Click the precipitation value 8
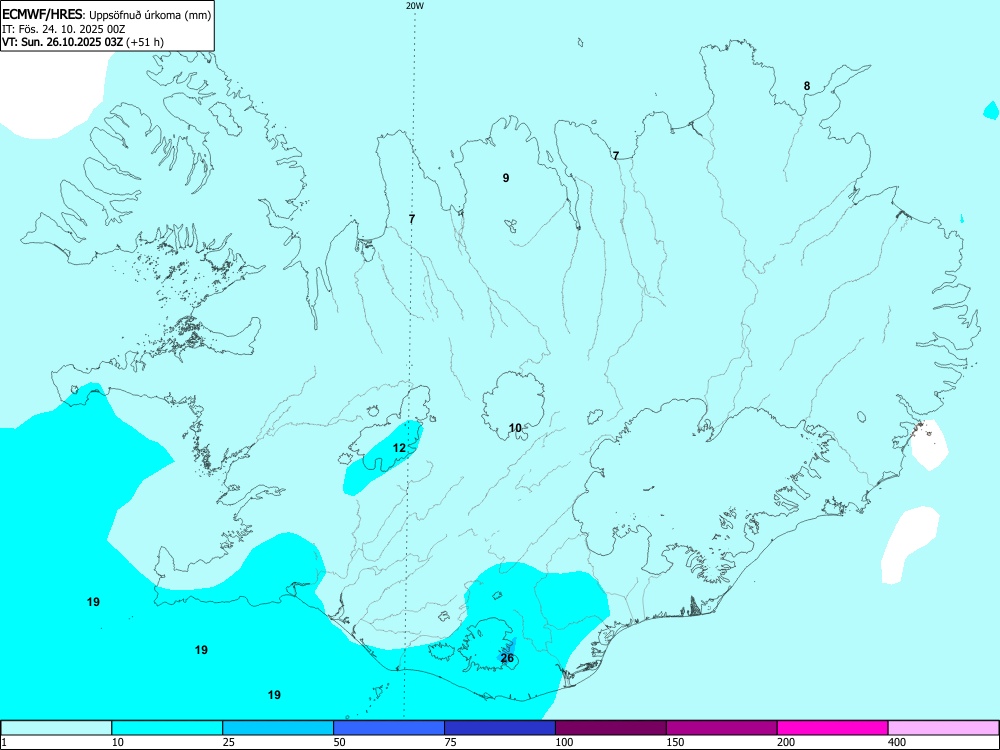This screenshot has width=1000, height=750. coord(807,85)
